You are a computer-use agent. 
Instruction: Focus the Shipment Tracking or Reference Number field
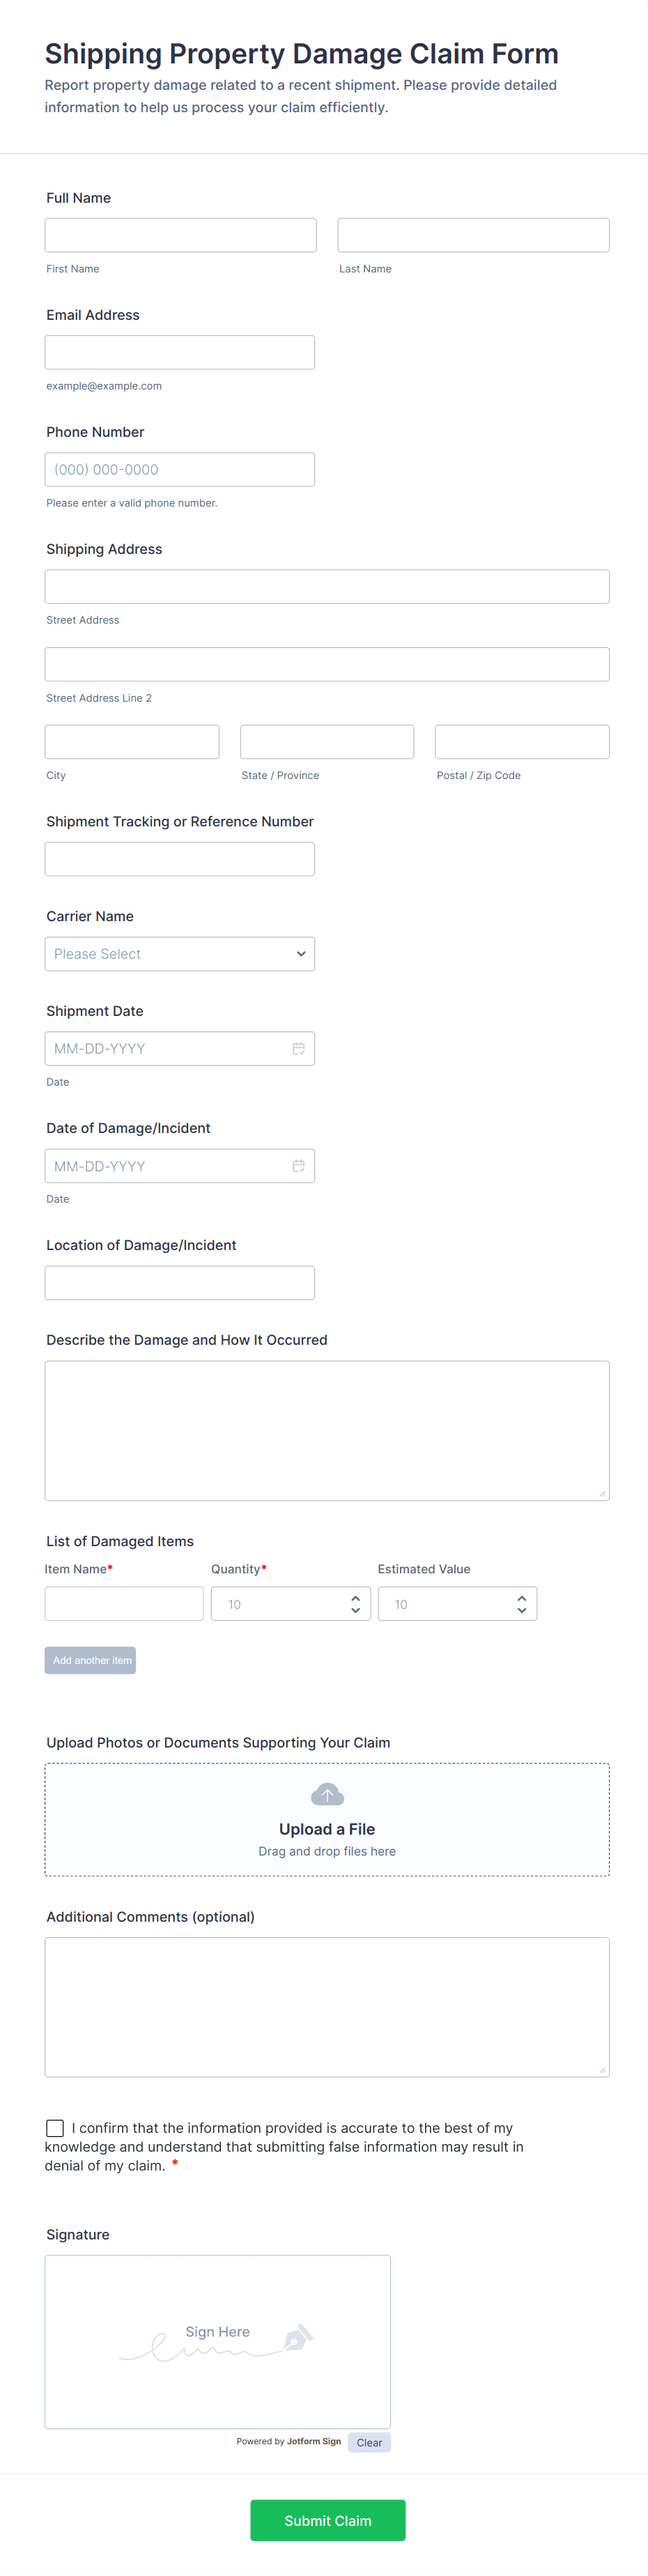(180, 859)
